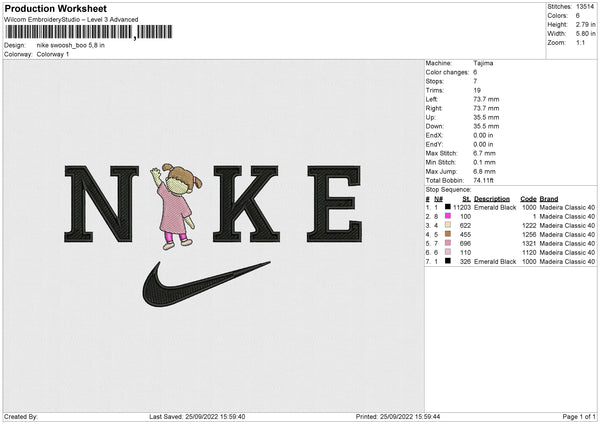Click the Trims value 19

point(477,90)
